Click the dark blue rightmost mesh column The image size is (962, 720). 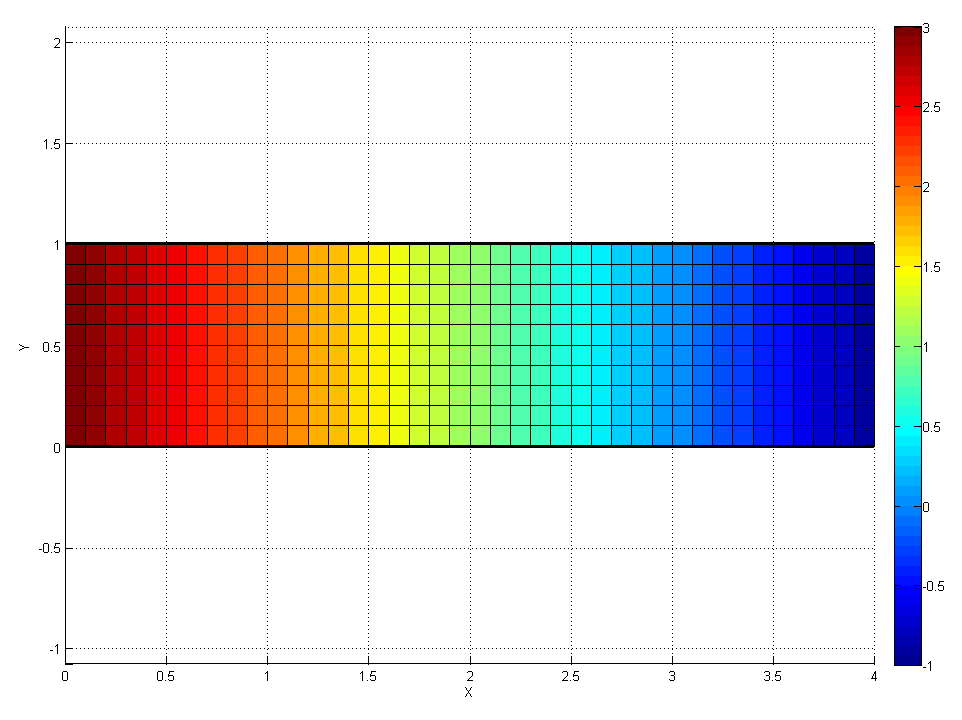click(864, 345)
